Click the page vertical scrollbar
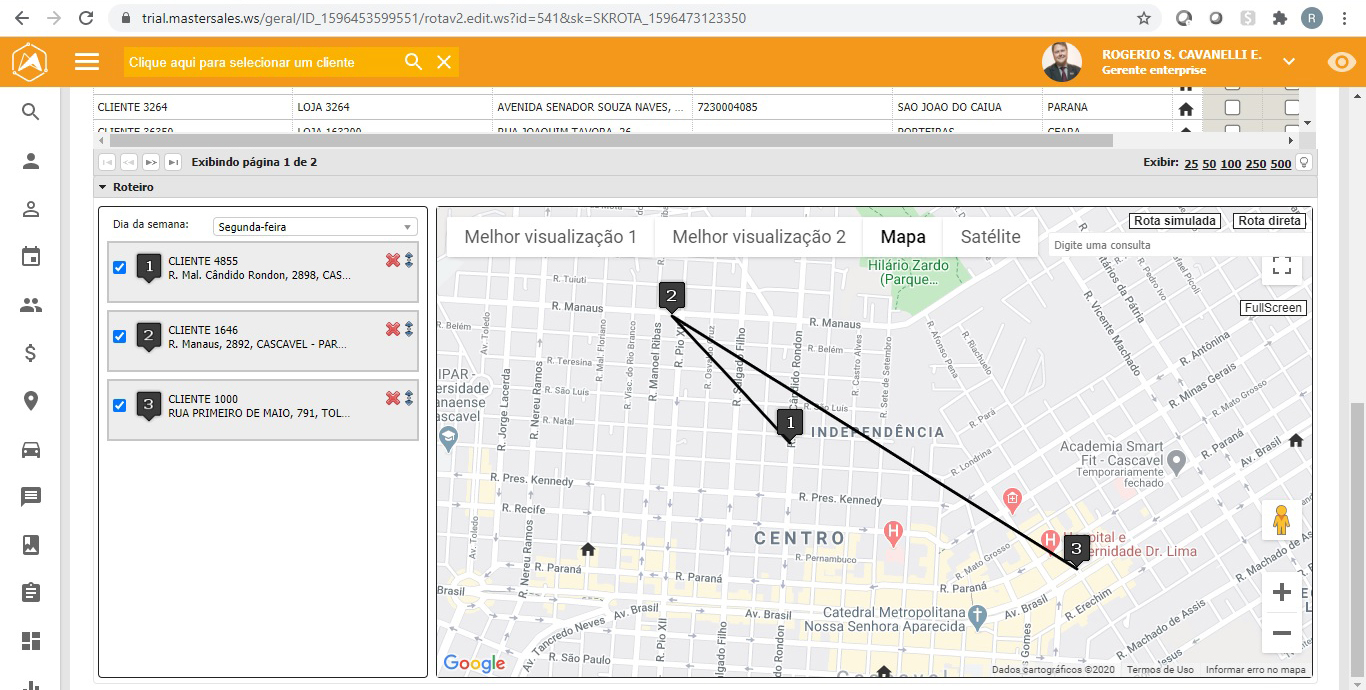 [x=1357, y=500]
